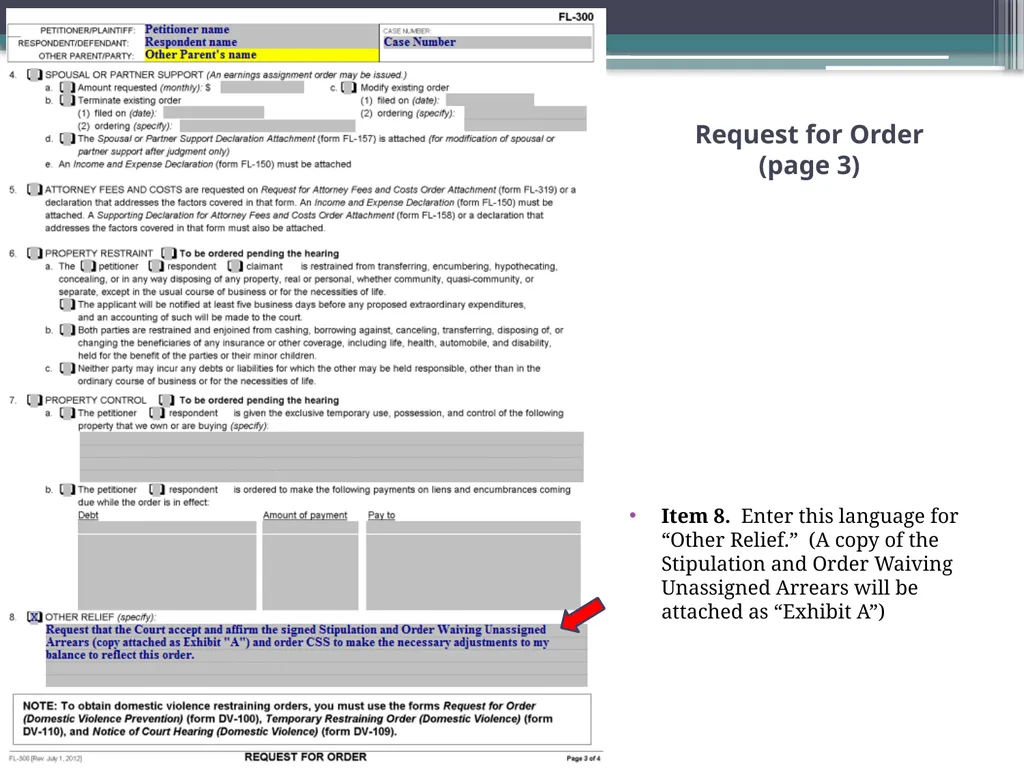Check 'To be ordered pending the hearing' for Property Control
The height and width of the screenshot is (768, 1024).
pos(167,400)
